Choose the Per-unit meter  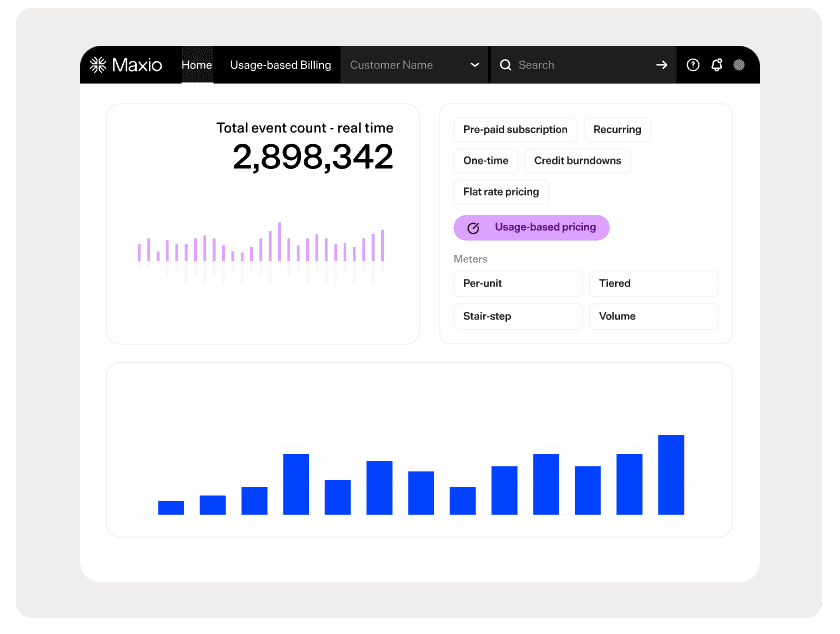point(518,284)
